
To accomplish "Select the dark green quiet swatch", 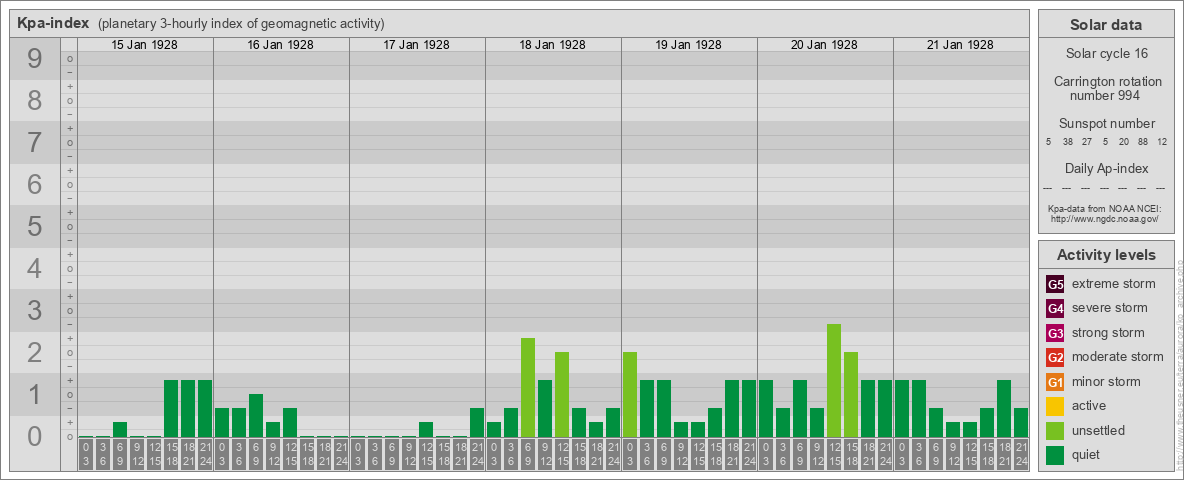I will (1055, 455).
